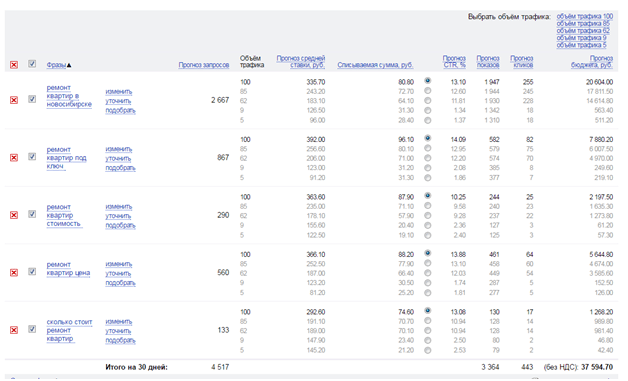
Task: Open phrase link "сколько стоит ремонт квартир"
Action: (69, 330)
